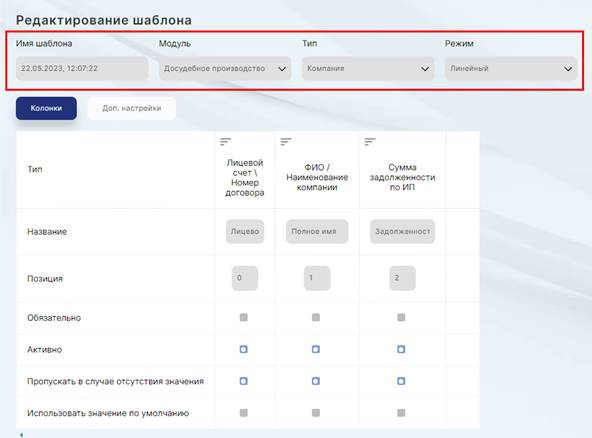
Task: Toggle Активно checkbox for Лицевой счет column
Action: pyautogui.click(x=244, y=349)
